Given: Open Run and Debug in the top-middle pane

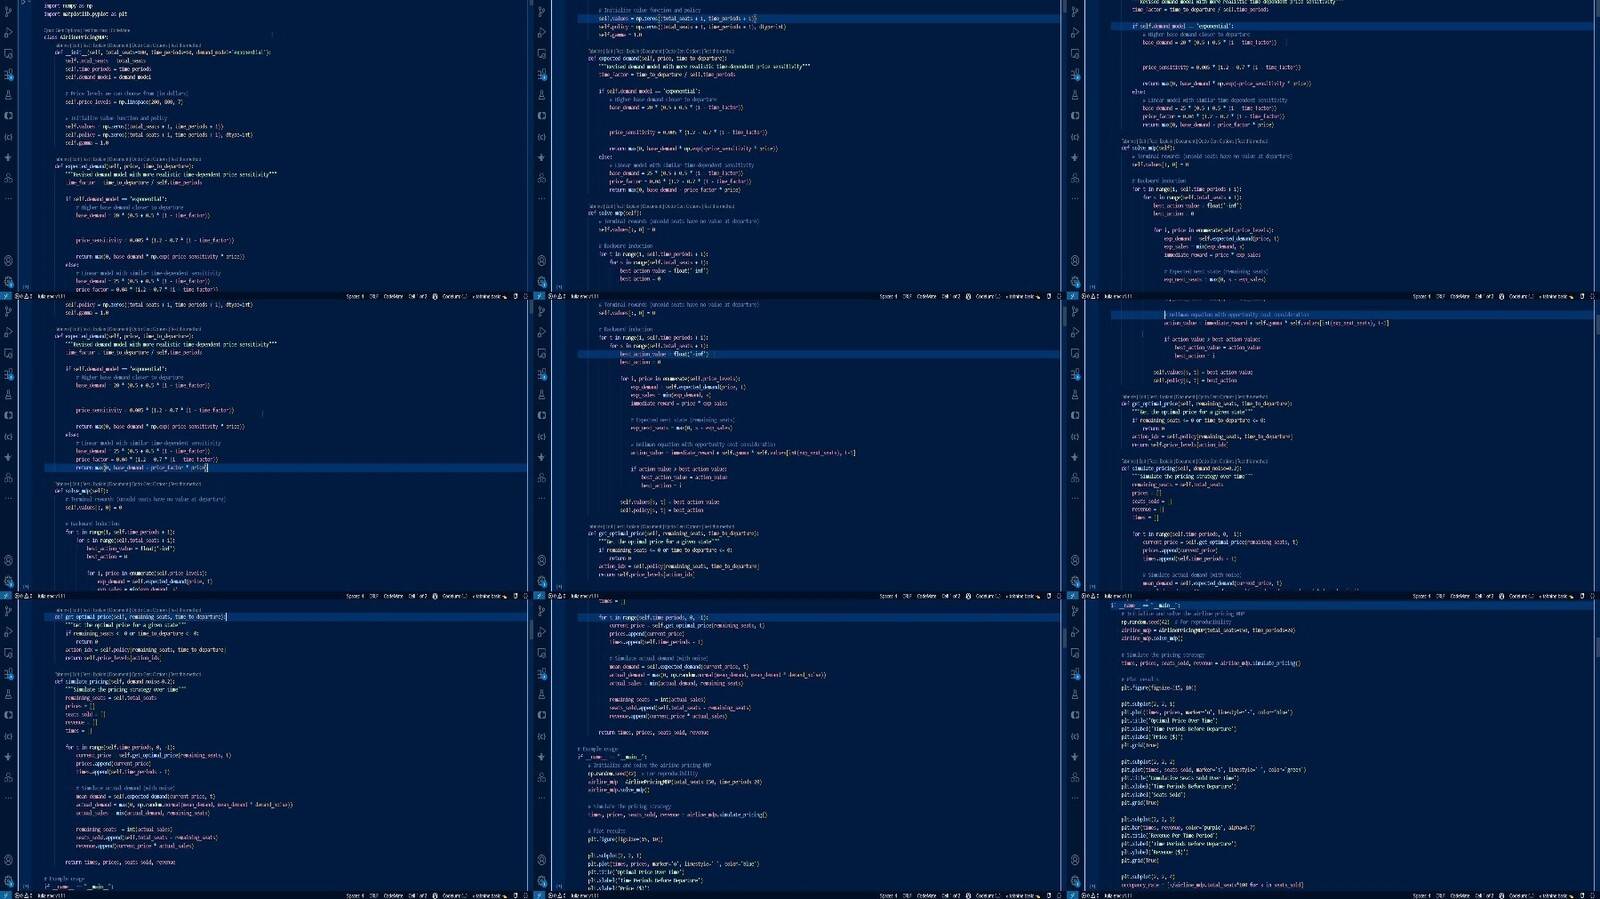Looking at the screenshot, I should (x=541, y=33).
